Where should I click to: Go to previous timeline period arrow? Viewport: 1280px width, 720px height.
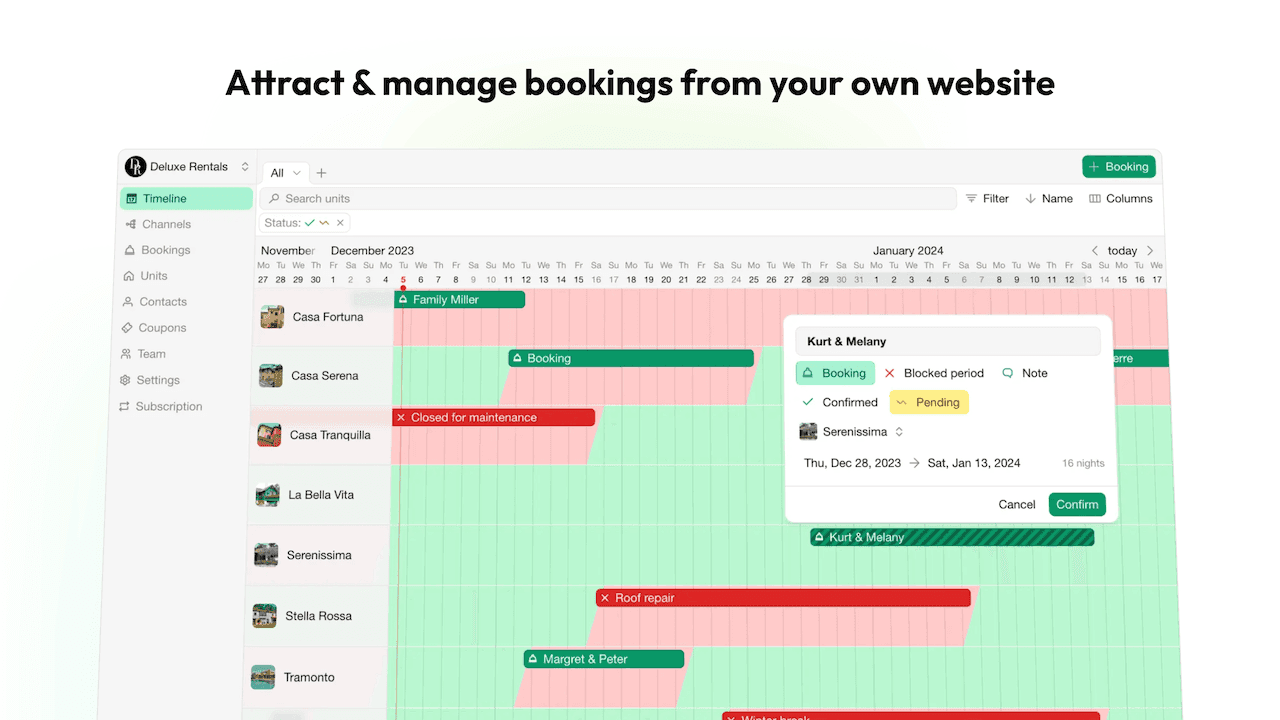1094,251
